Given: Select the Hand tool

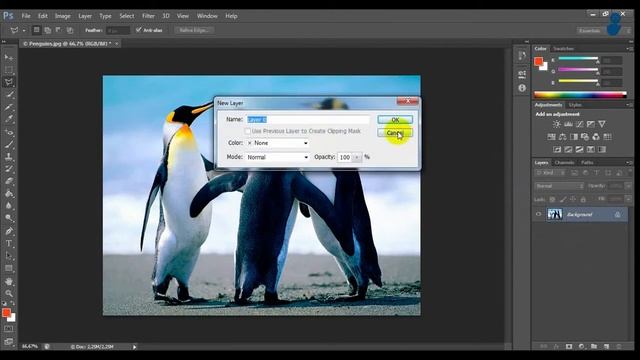Looking at the screenshot, I should (9, 281).
